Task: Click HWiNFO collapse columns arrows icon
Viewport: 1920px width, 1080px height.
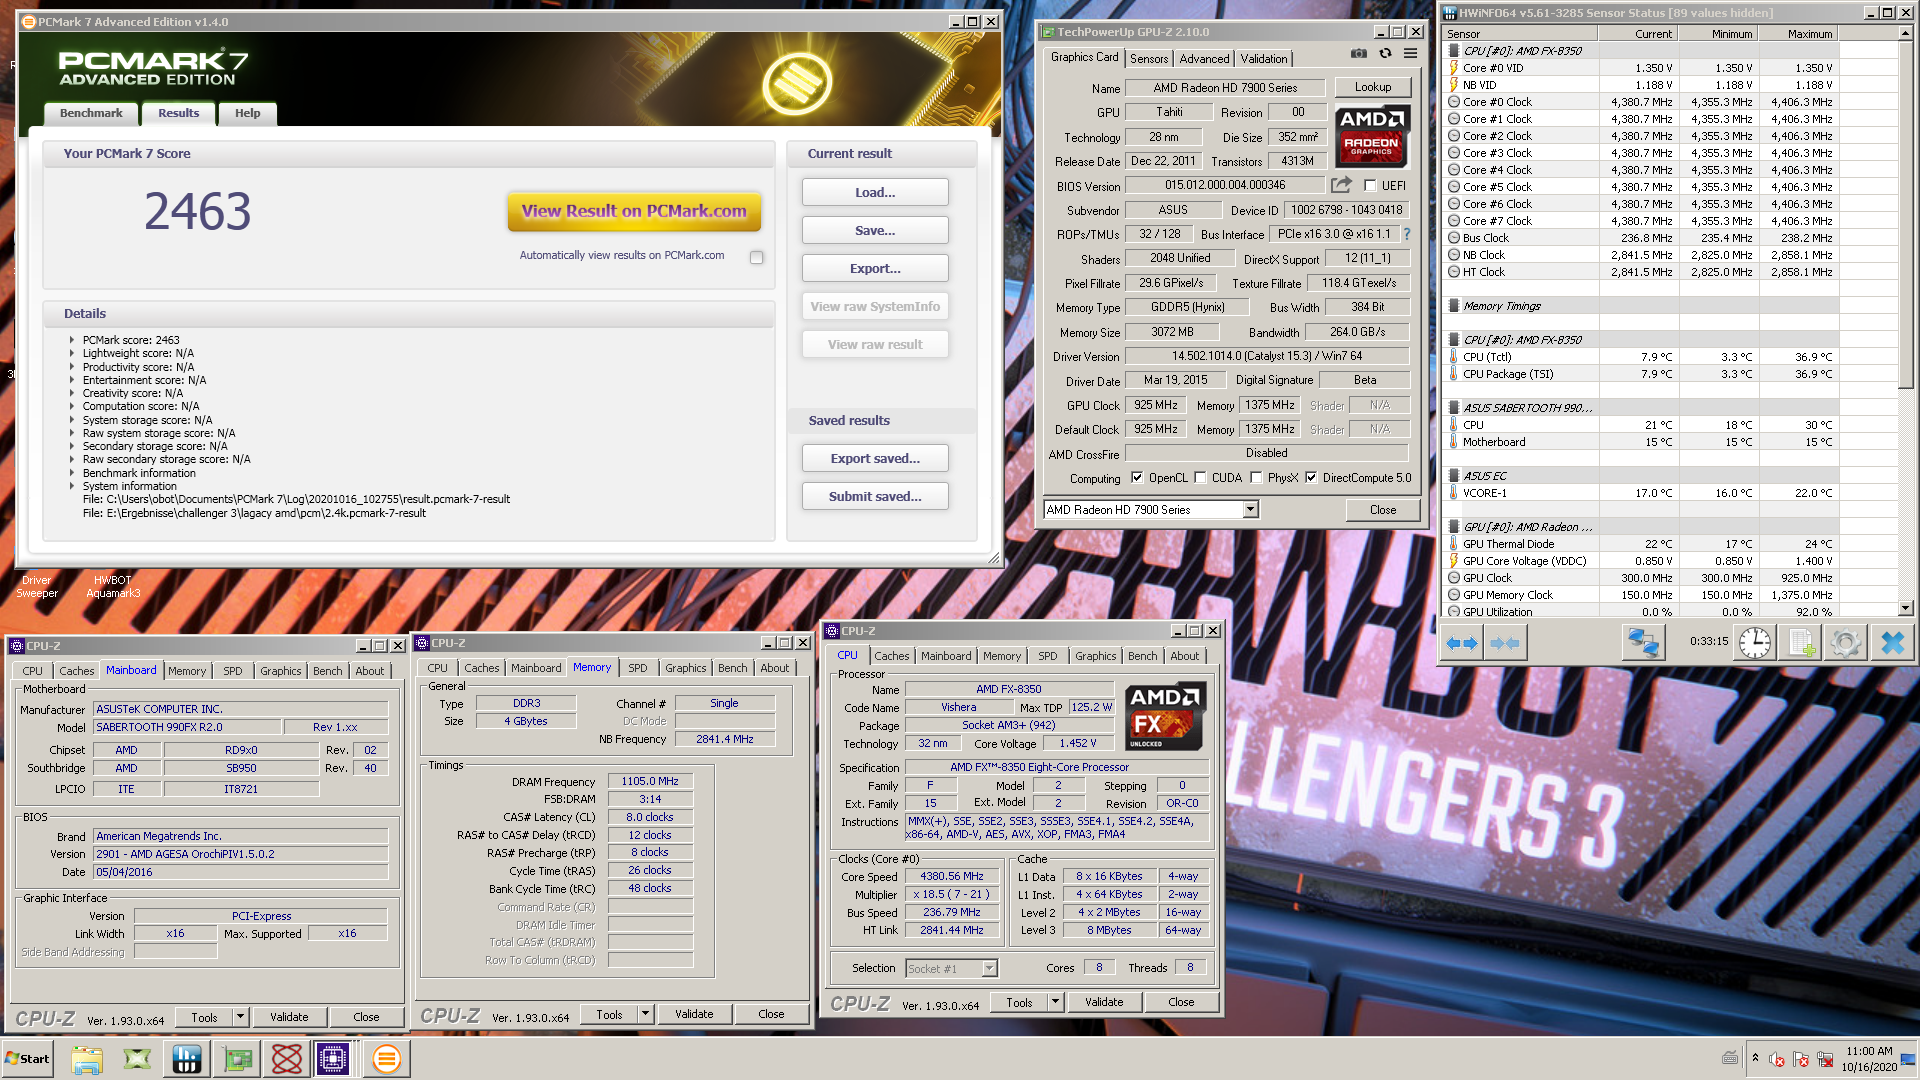Action: tap(1505, 643)
